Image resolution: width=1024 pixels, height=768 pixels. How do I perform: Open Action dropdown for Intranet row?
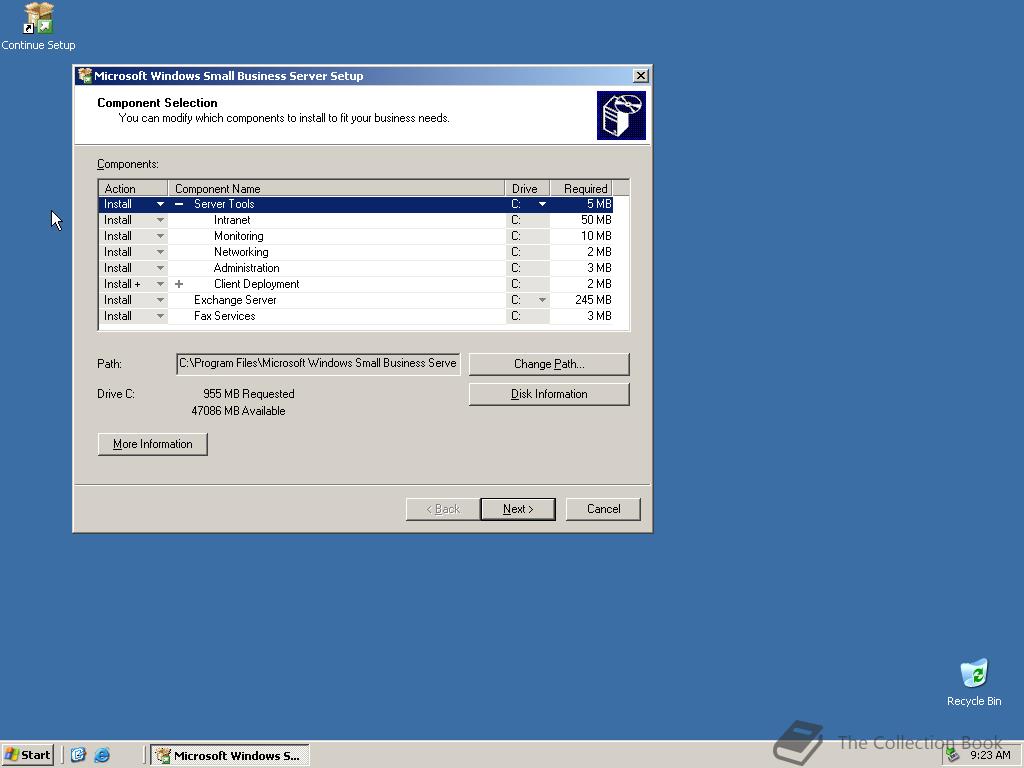point(160,220)
